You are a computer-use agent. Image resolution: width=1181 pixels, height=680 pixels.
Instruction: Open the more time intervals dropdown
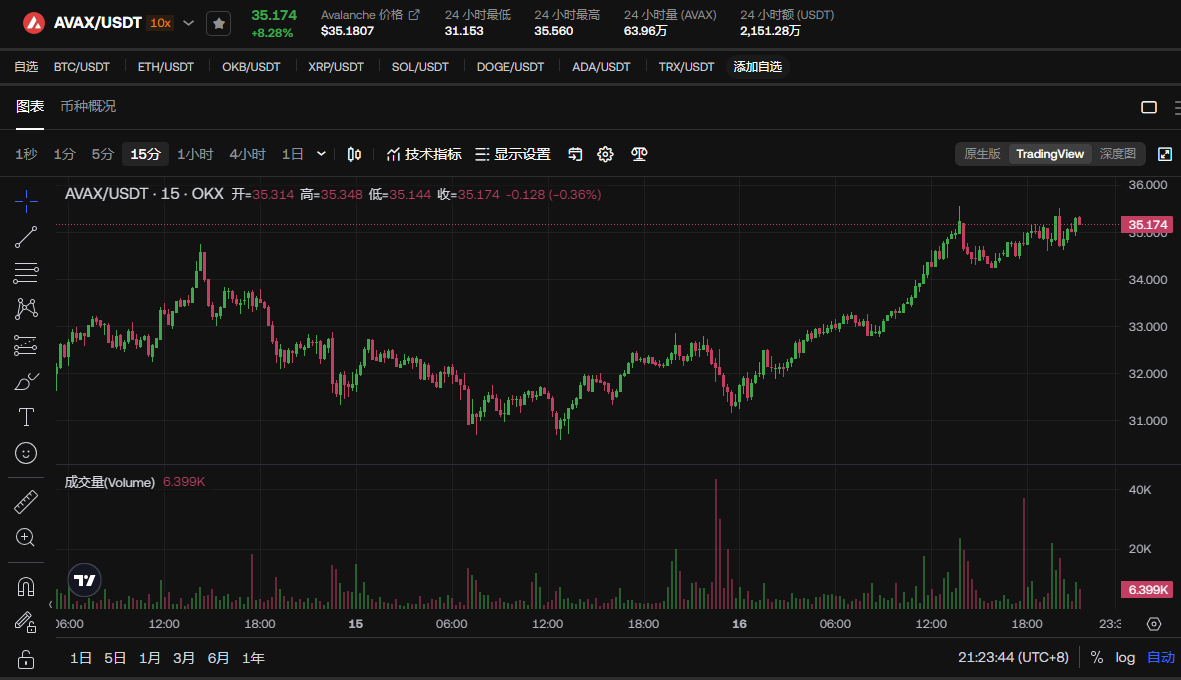[321, 154]
